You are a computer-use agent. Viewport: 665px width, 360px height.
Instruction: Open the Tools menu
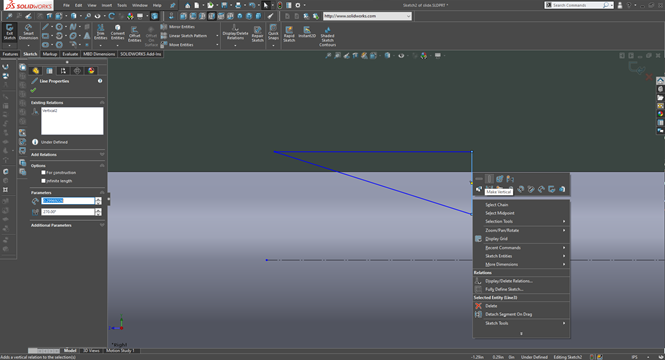click(122, 6)
